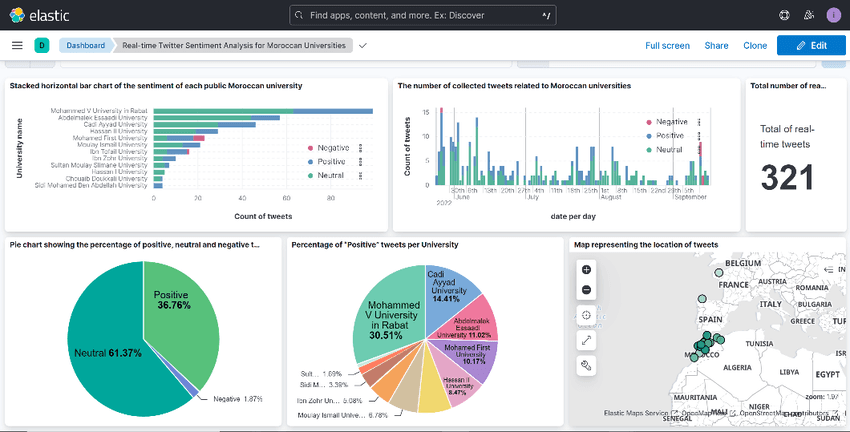Screen dimensions: 850x432
Task: Click the 321 total tweets metric
Action: (787, 177)
